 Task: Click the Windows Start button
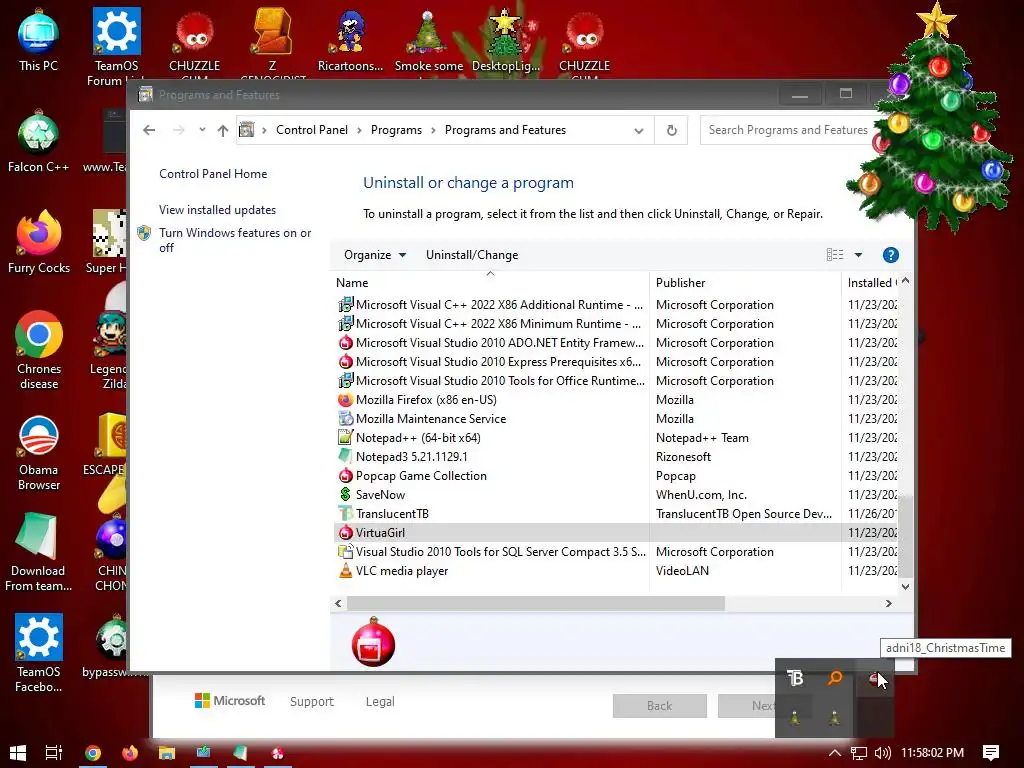click(18, 753)
